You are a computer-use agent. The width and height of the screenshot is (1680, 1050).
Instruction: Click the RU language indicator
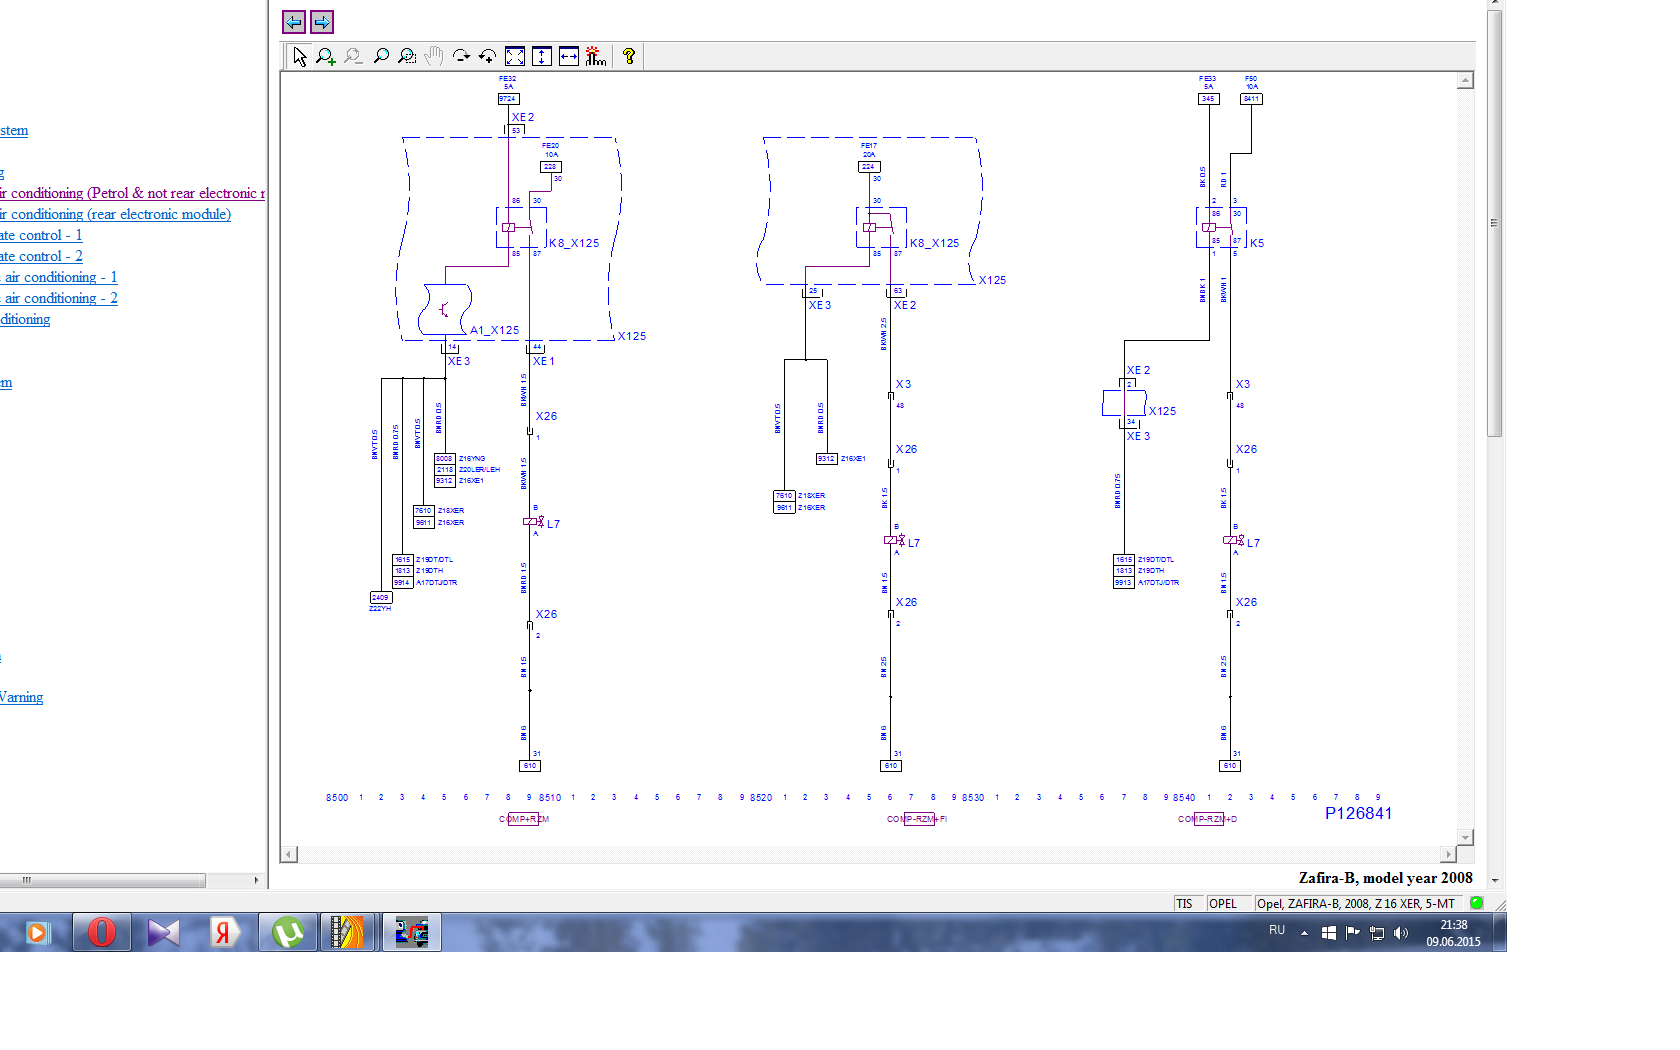[1277, 931]
